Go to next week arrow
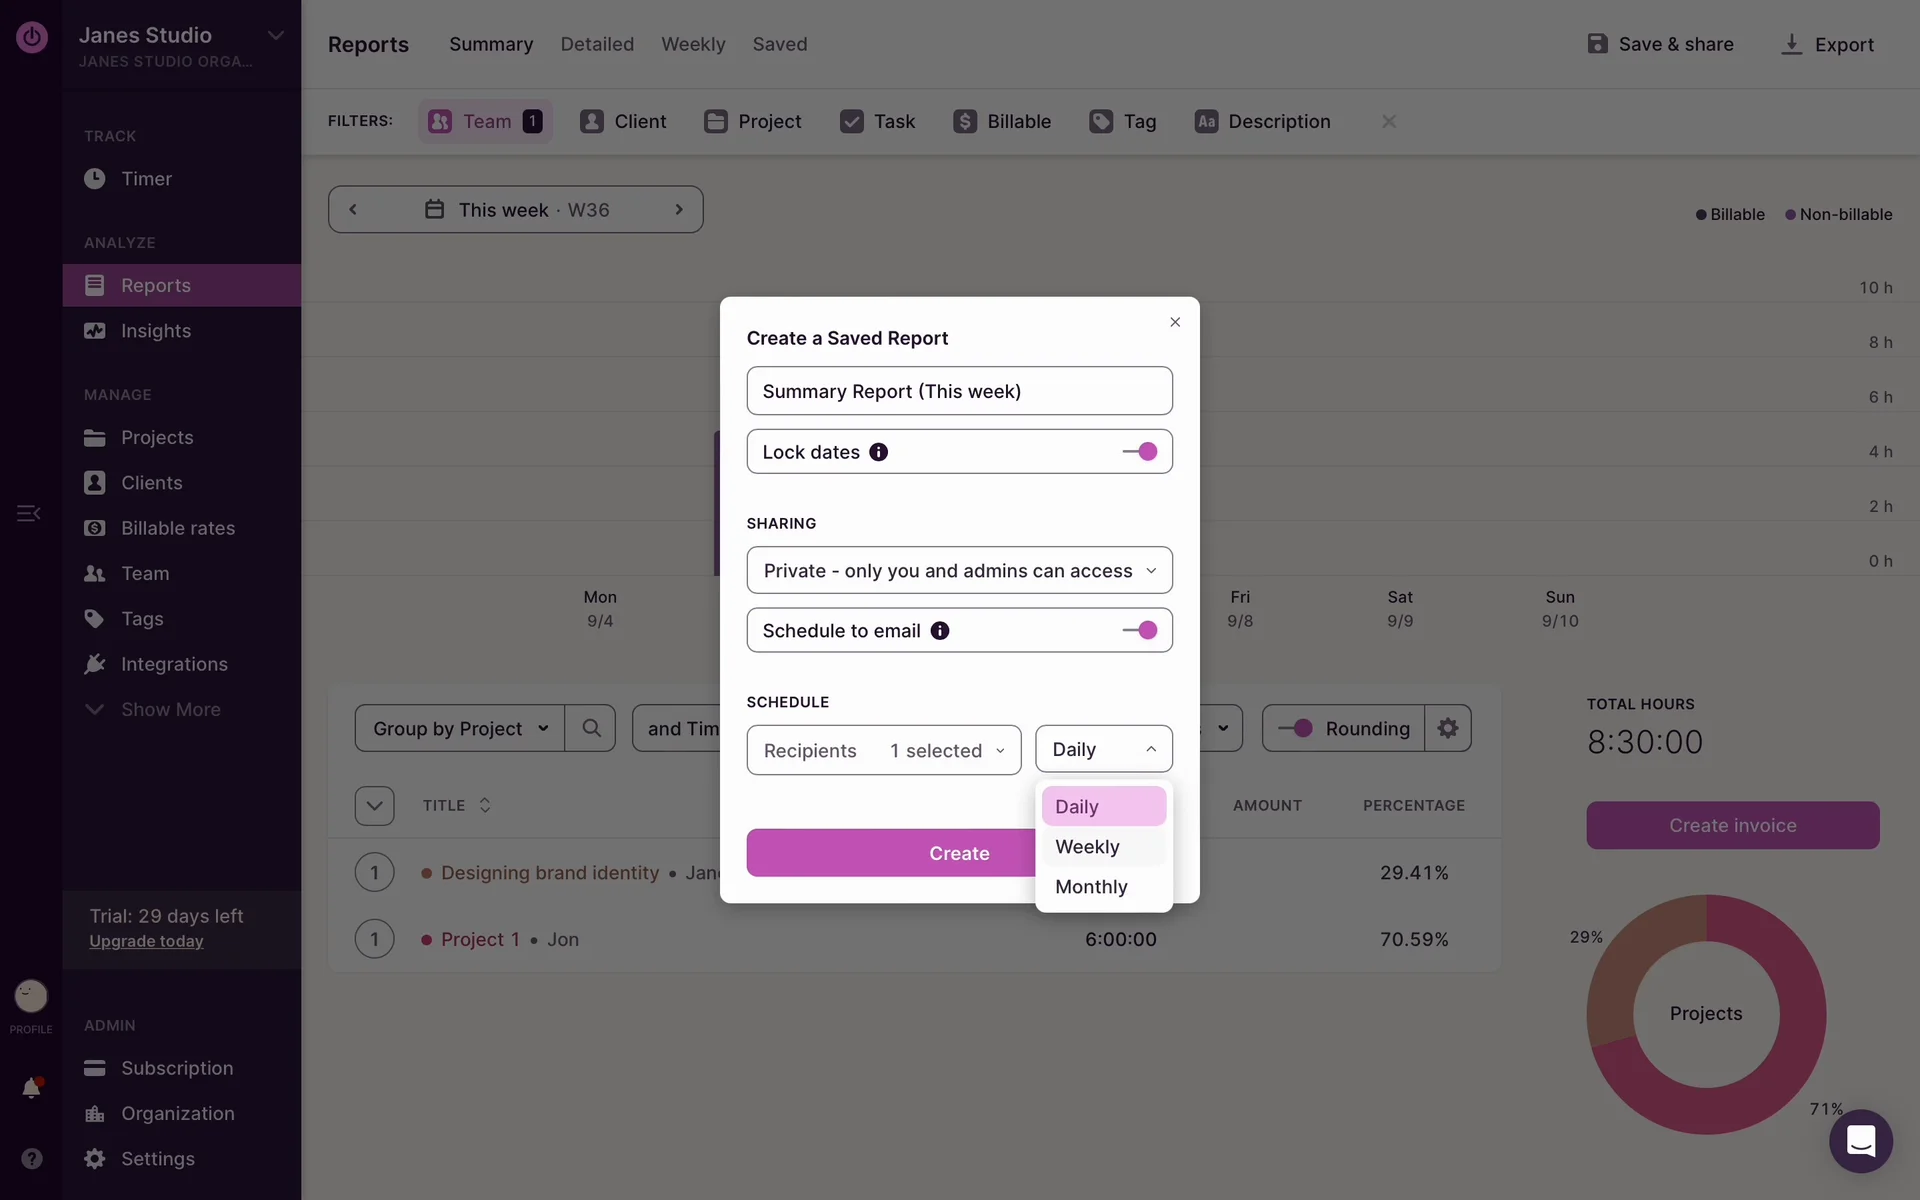The height and width of the screenshot is (1200, 1920). point(679,210)
